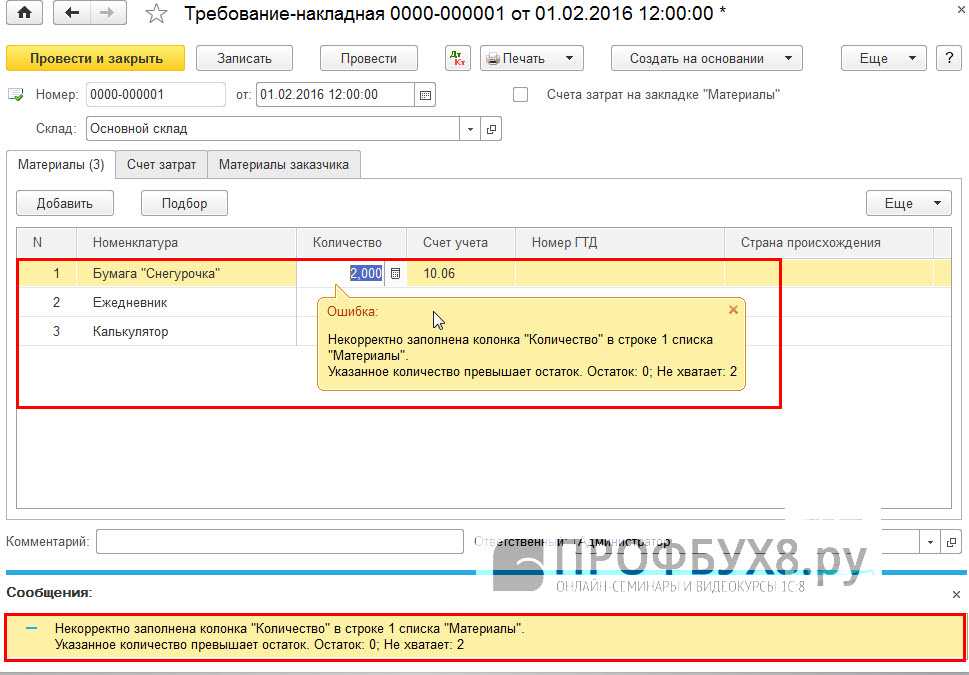Expand the Печать dropdown
This screenshot has width=969, height=675.
click(532, 59)
